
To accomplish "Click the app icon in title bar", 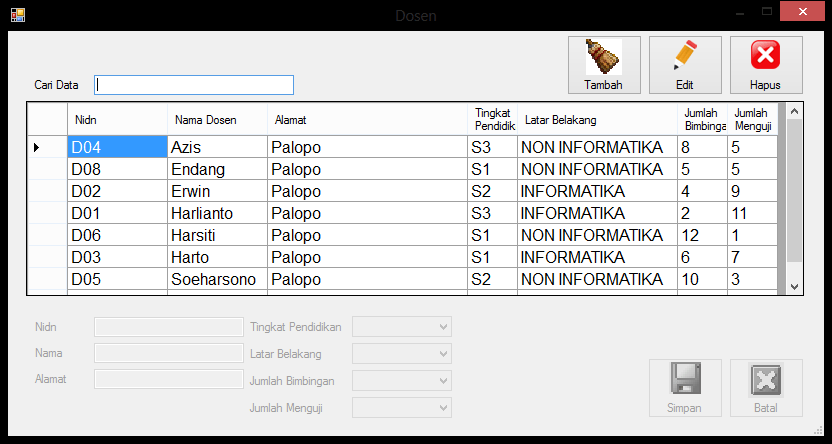I will [x=17, y=14].
